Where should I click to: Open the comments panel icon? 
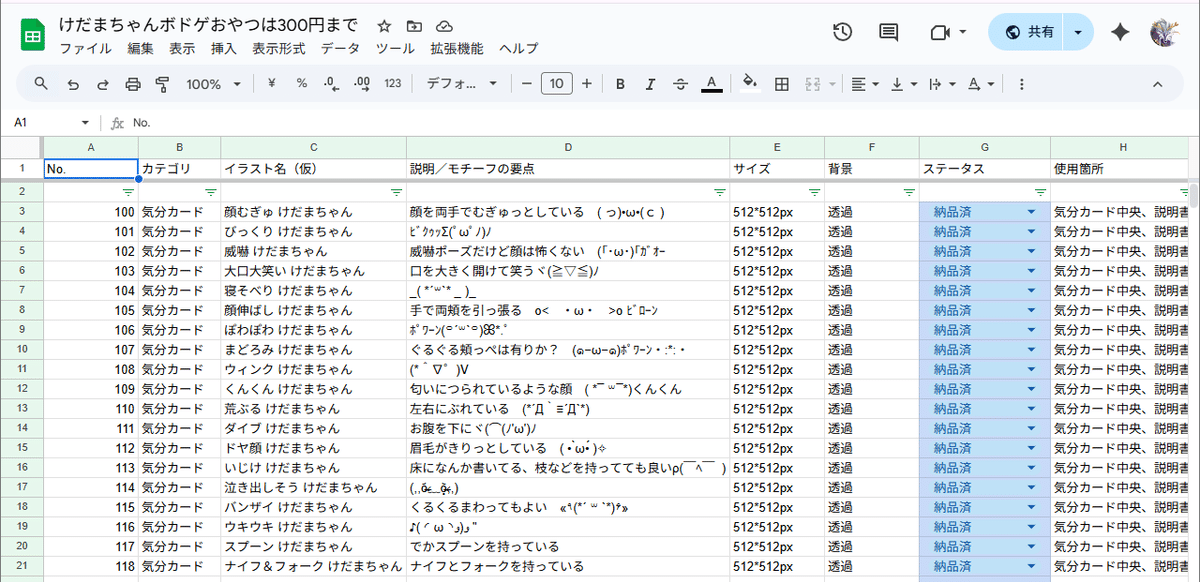[888, 32]
